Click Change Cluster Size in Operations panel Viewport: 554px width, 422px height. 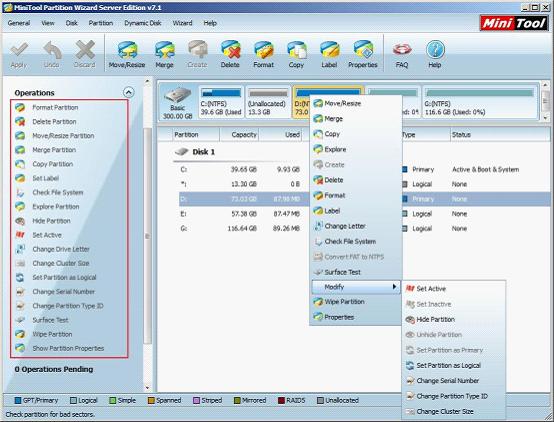tap(61, 263)
